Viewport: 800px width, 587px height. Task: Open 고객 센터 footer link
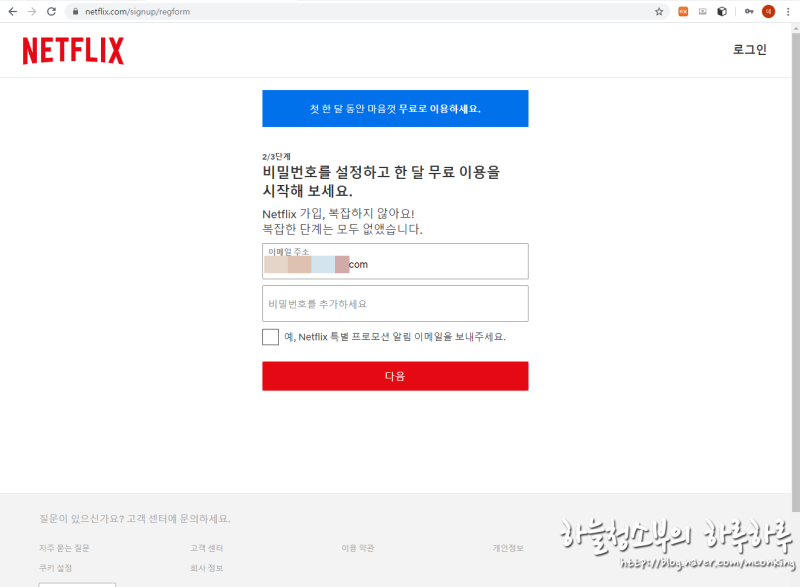coord(207,548)
